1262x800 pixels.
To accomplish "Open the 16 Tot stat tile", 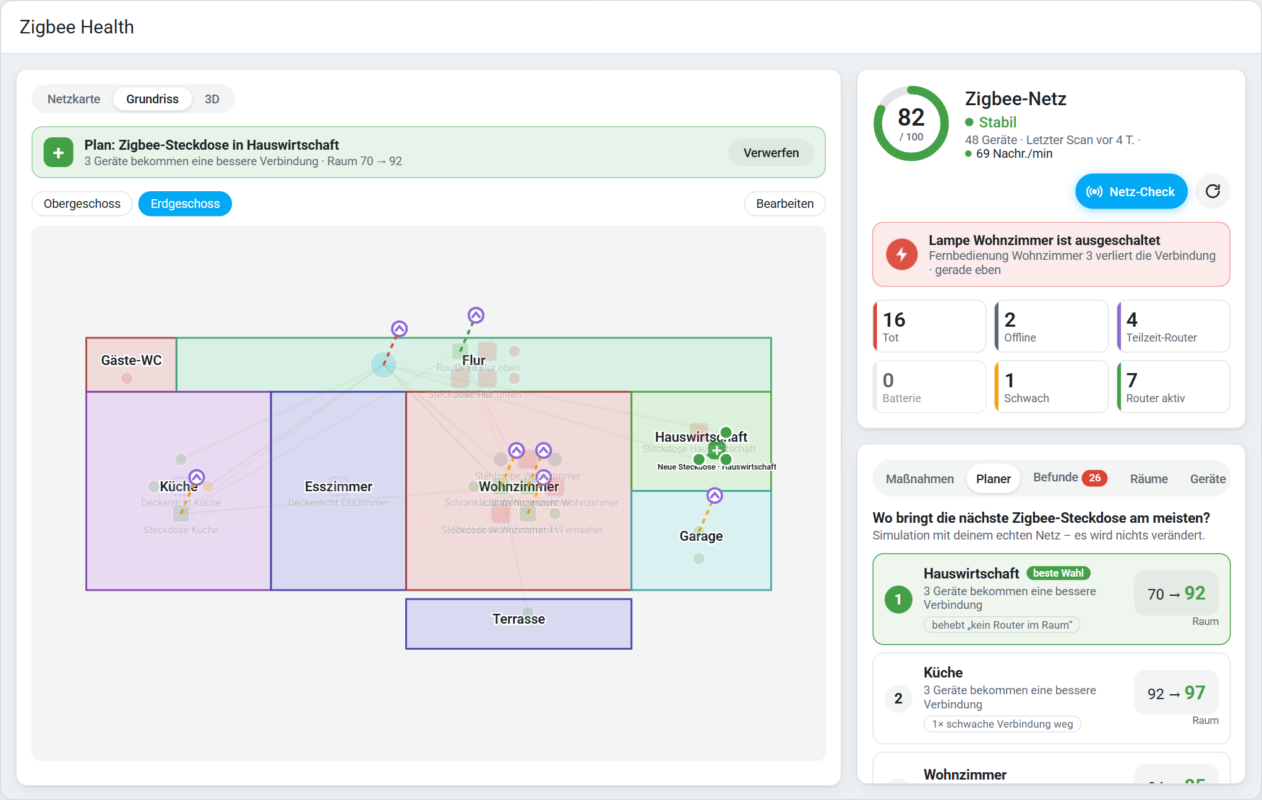I will pos(930,326).
